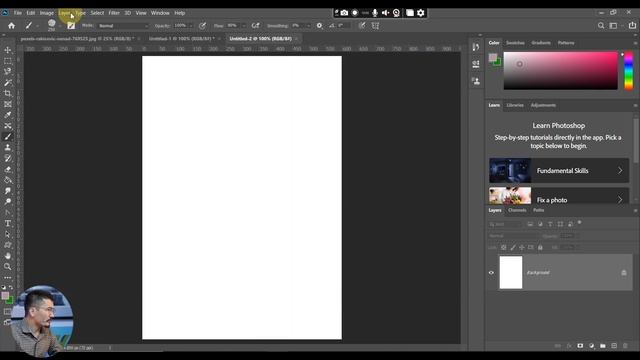Image resolution: width=640 pixels, height=360 pixels.
Task: Select the Zoom tool
Action: click(x=8, y=267)
